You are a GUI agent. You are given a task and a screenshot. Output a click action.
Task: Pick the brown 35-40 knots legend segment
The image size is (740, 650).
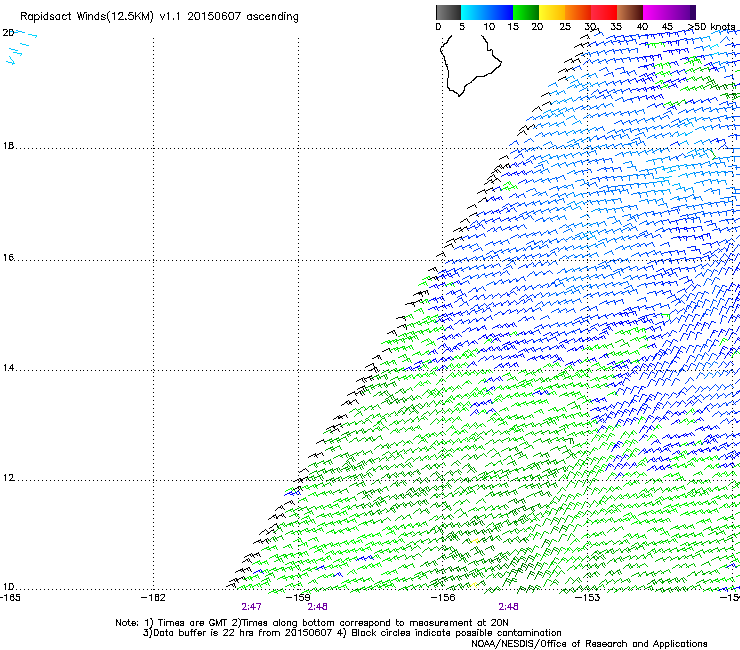point(630,12)
